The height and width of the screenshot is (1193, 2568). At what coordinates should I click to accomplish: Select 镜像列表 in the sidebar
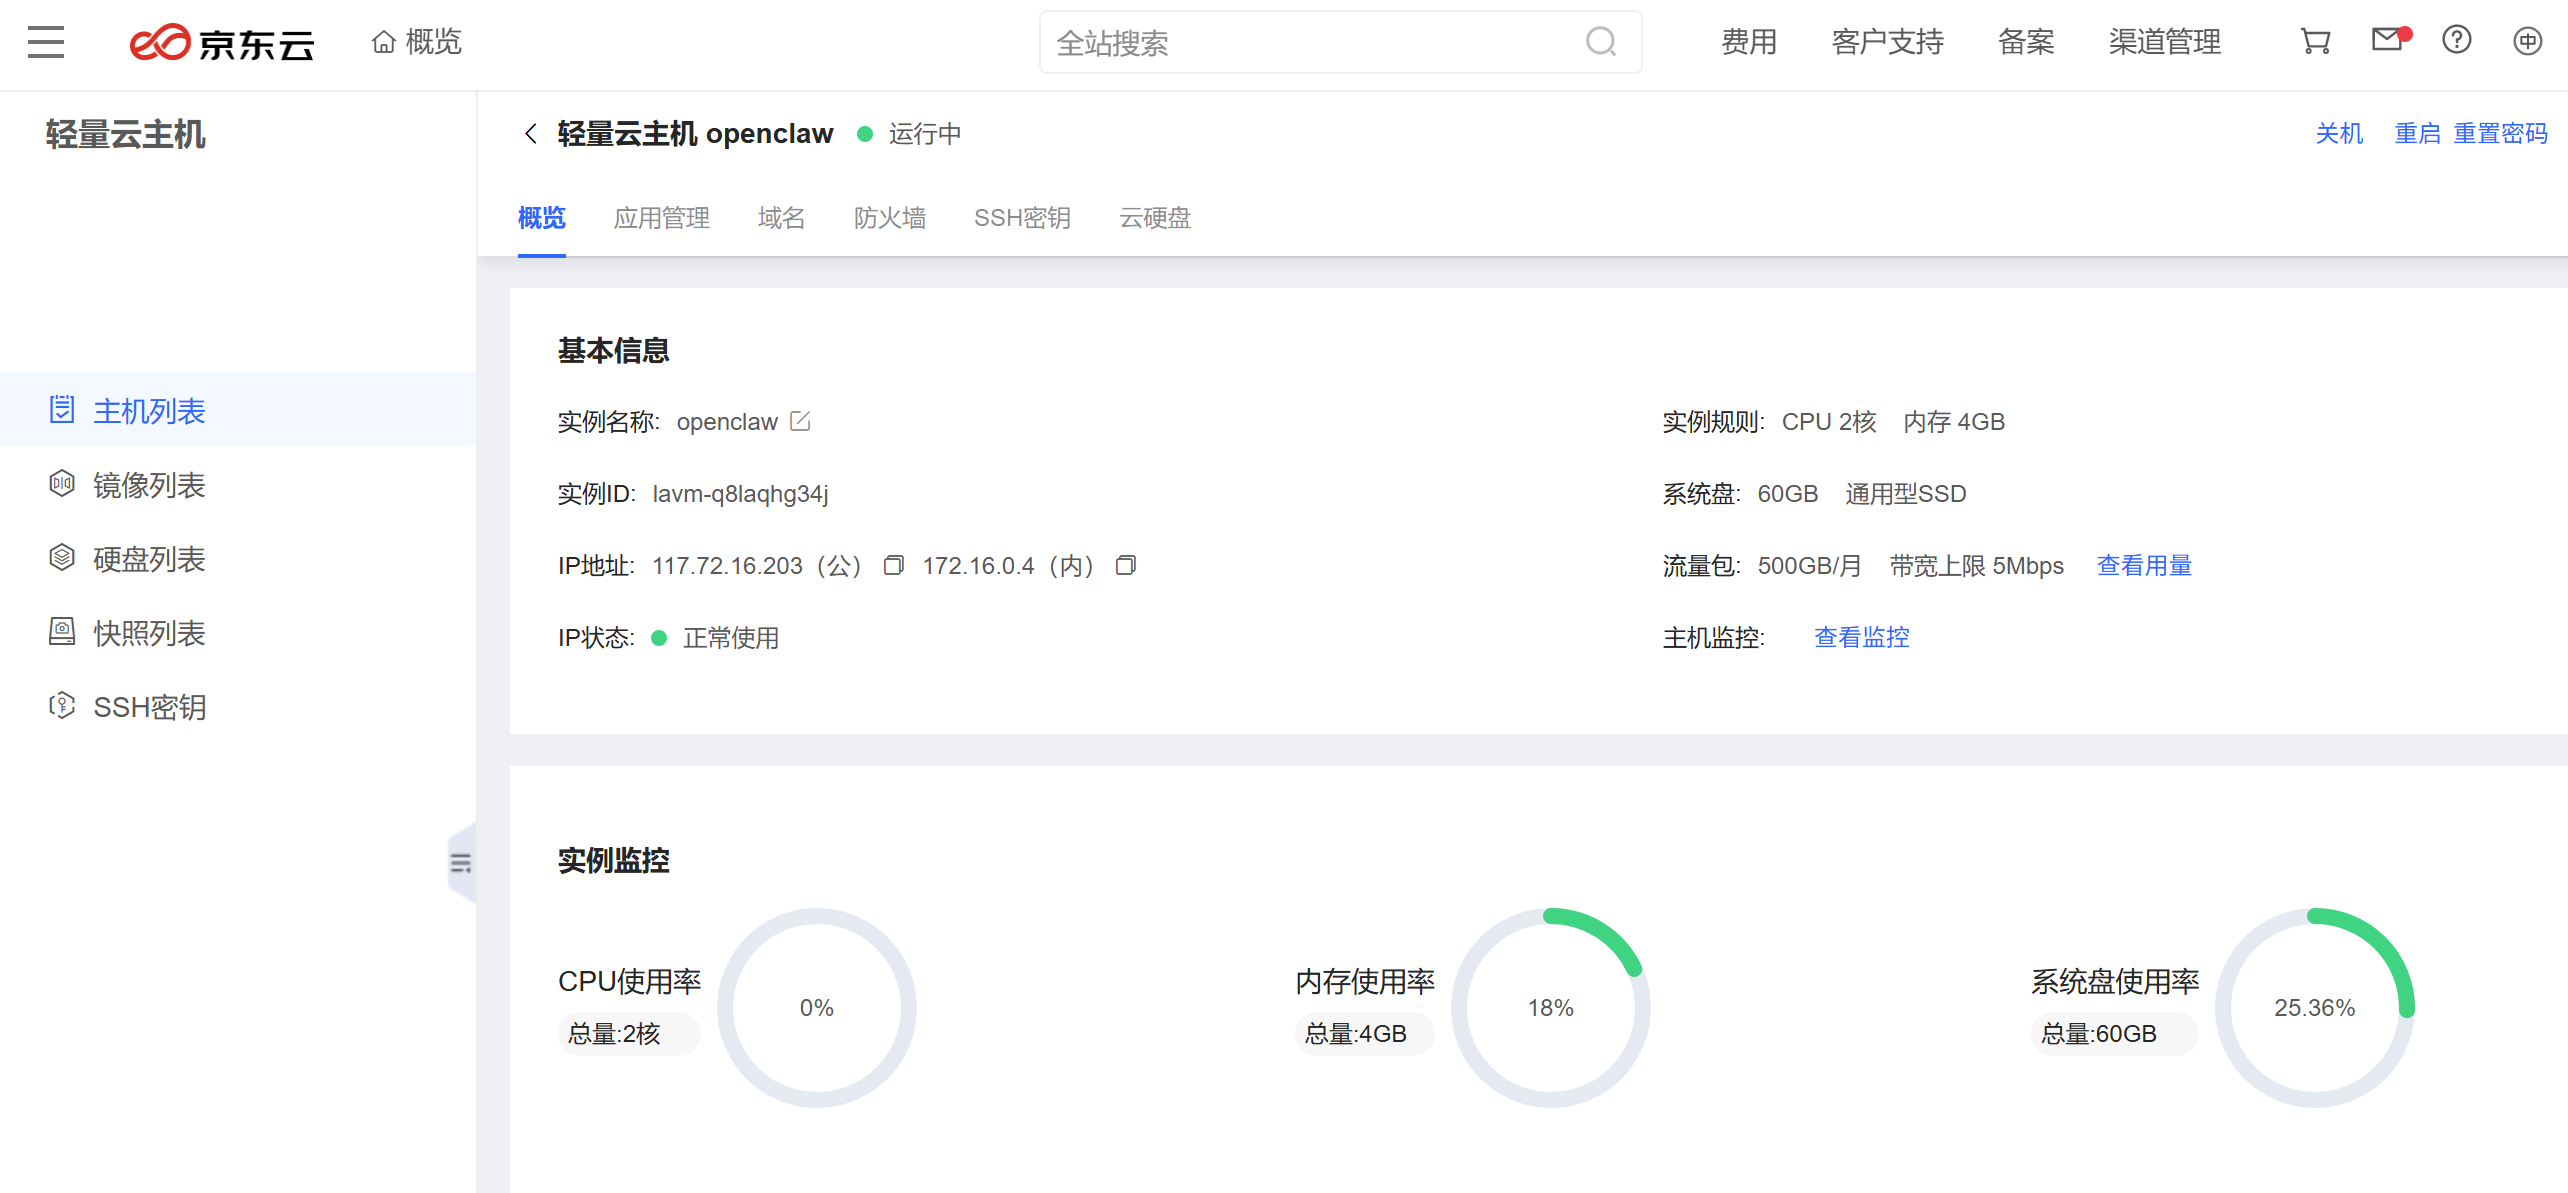[149, 486]
